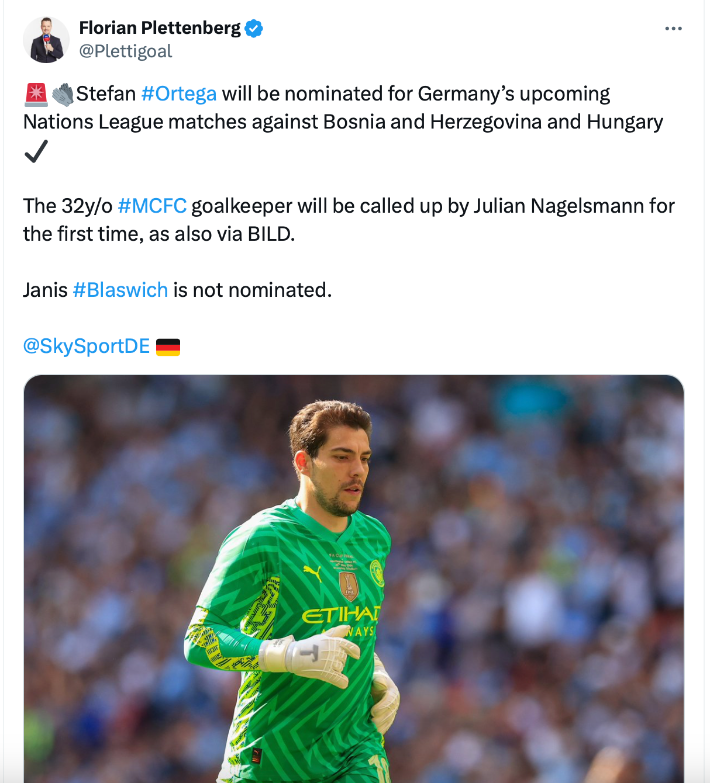
Task: Click the German flag emoji
Action: click(x=168, y=347)
